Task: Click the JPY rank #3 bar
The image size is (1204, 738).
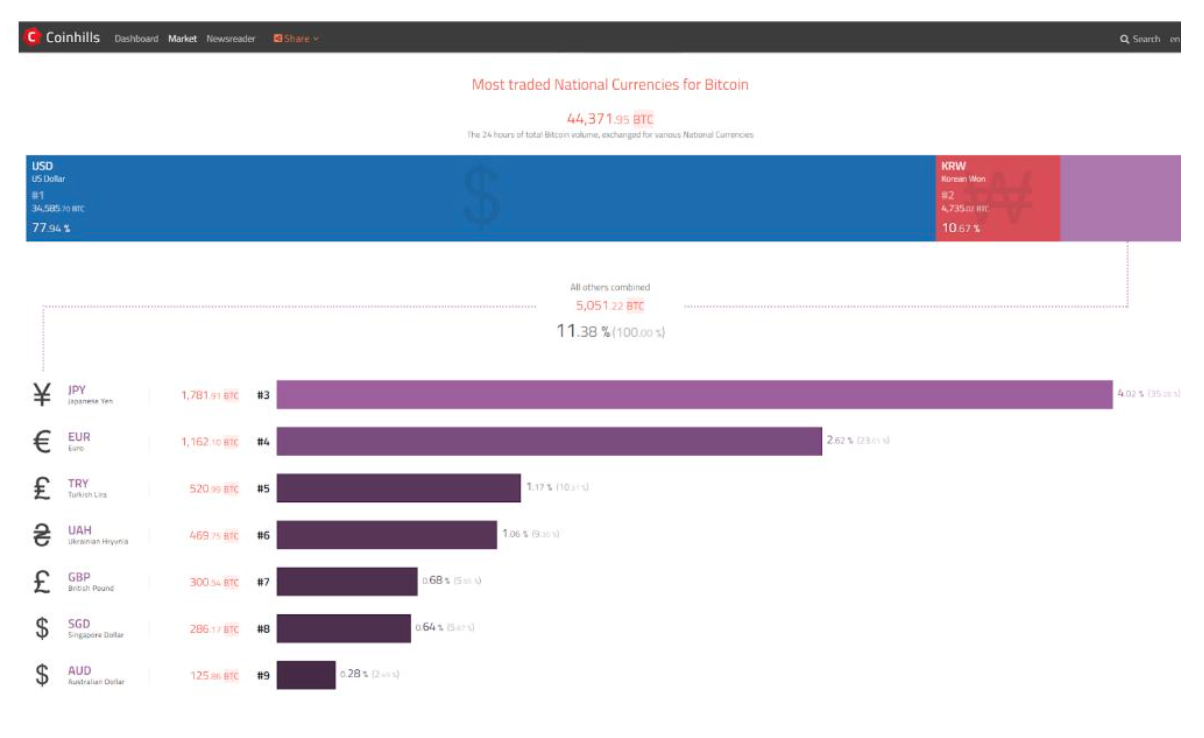Action: (x=694, y=395)
